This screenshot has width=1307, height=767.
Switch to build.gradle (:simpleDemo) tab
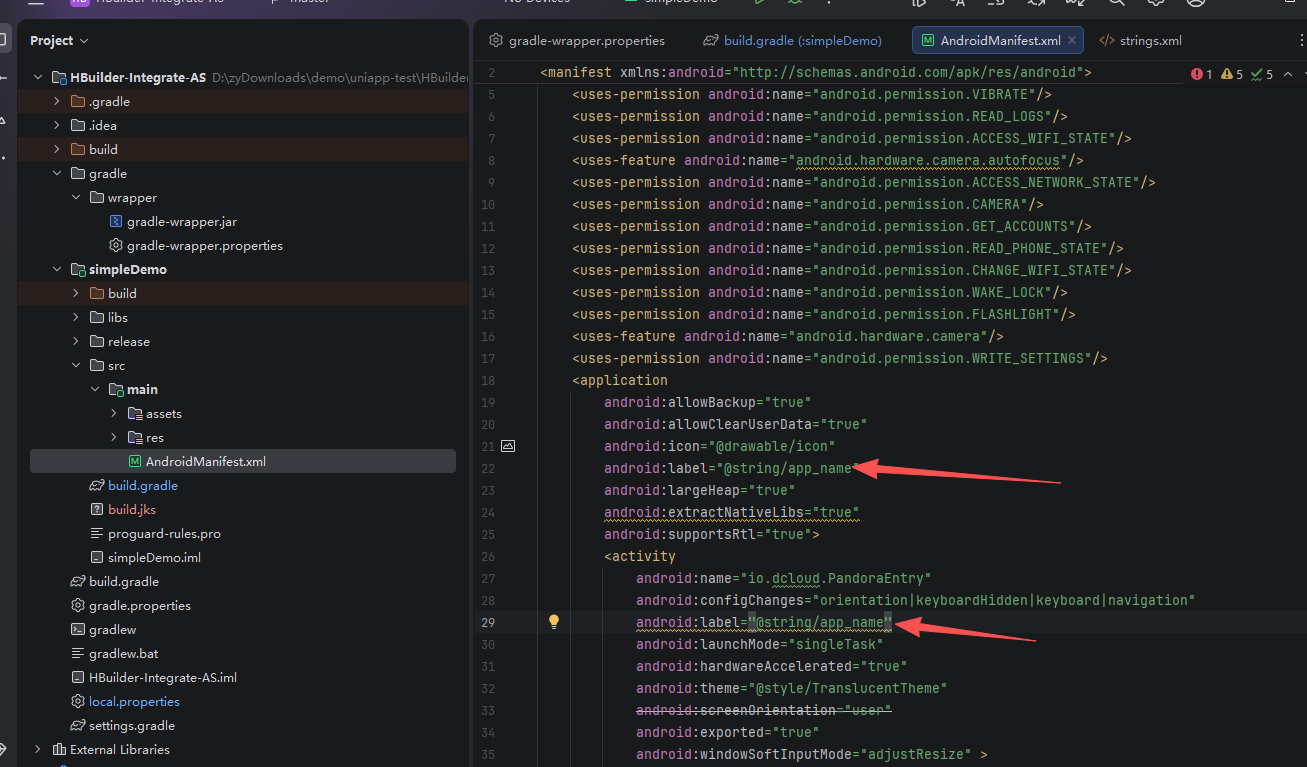click(793, 40)
